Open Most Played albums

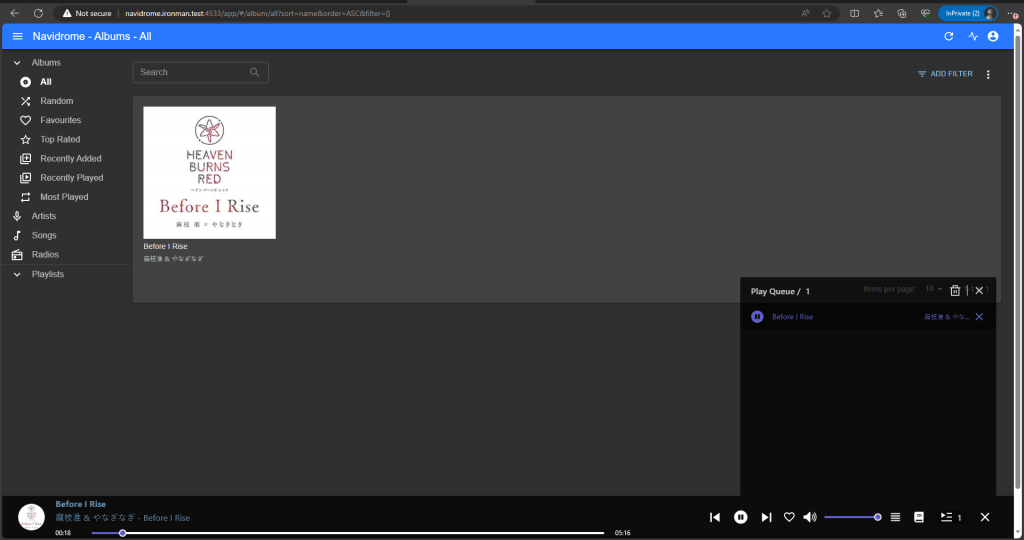point(65,197)
